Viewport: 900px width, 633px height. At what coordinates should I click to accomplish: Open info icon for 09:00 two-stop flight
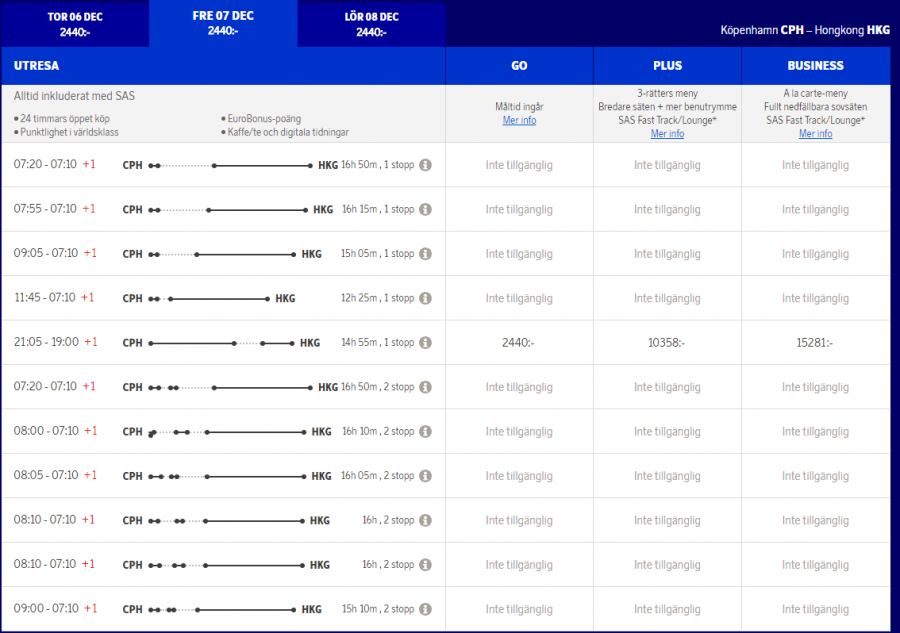pyautogui.click(x=425, y=609)
